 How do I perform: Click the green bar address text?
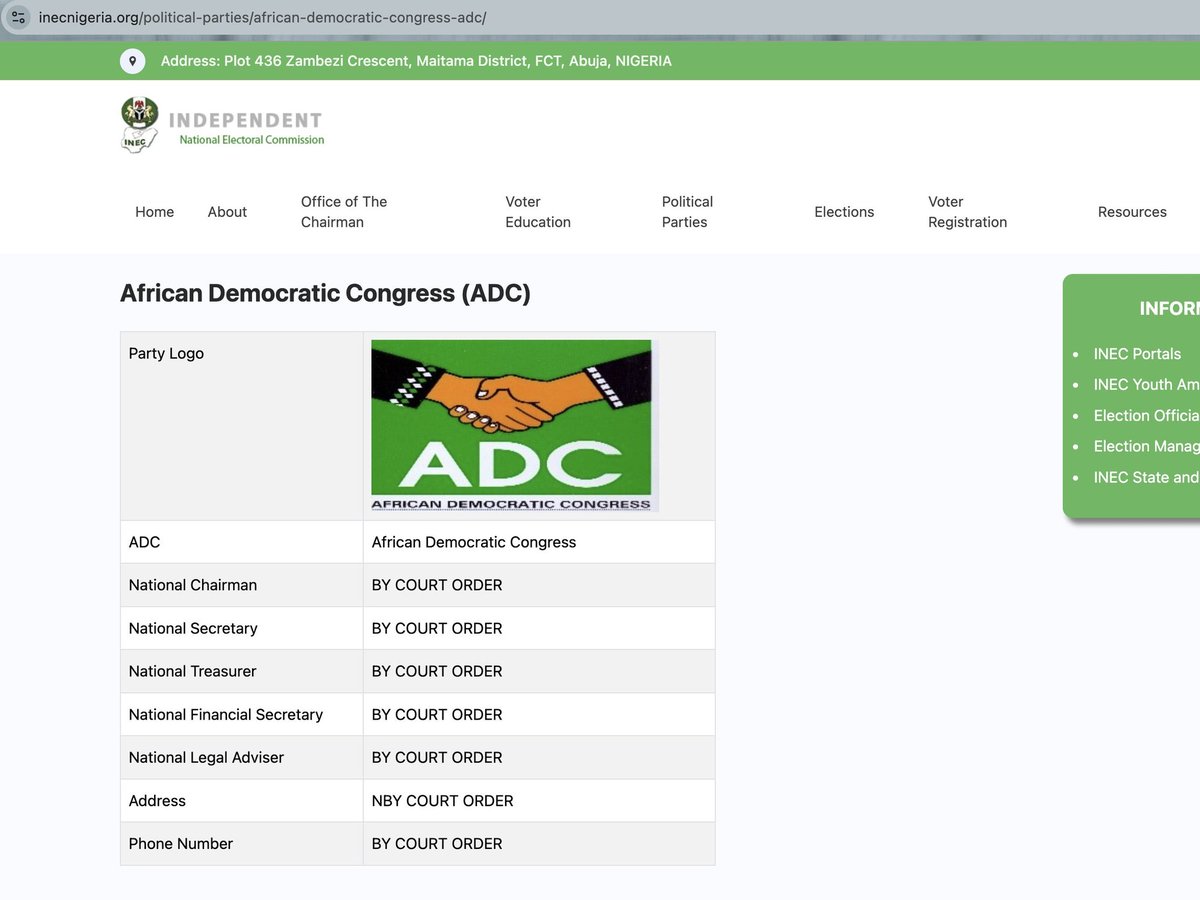pos(416,61)
